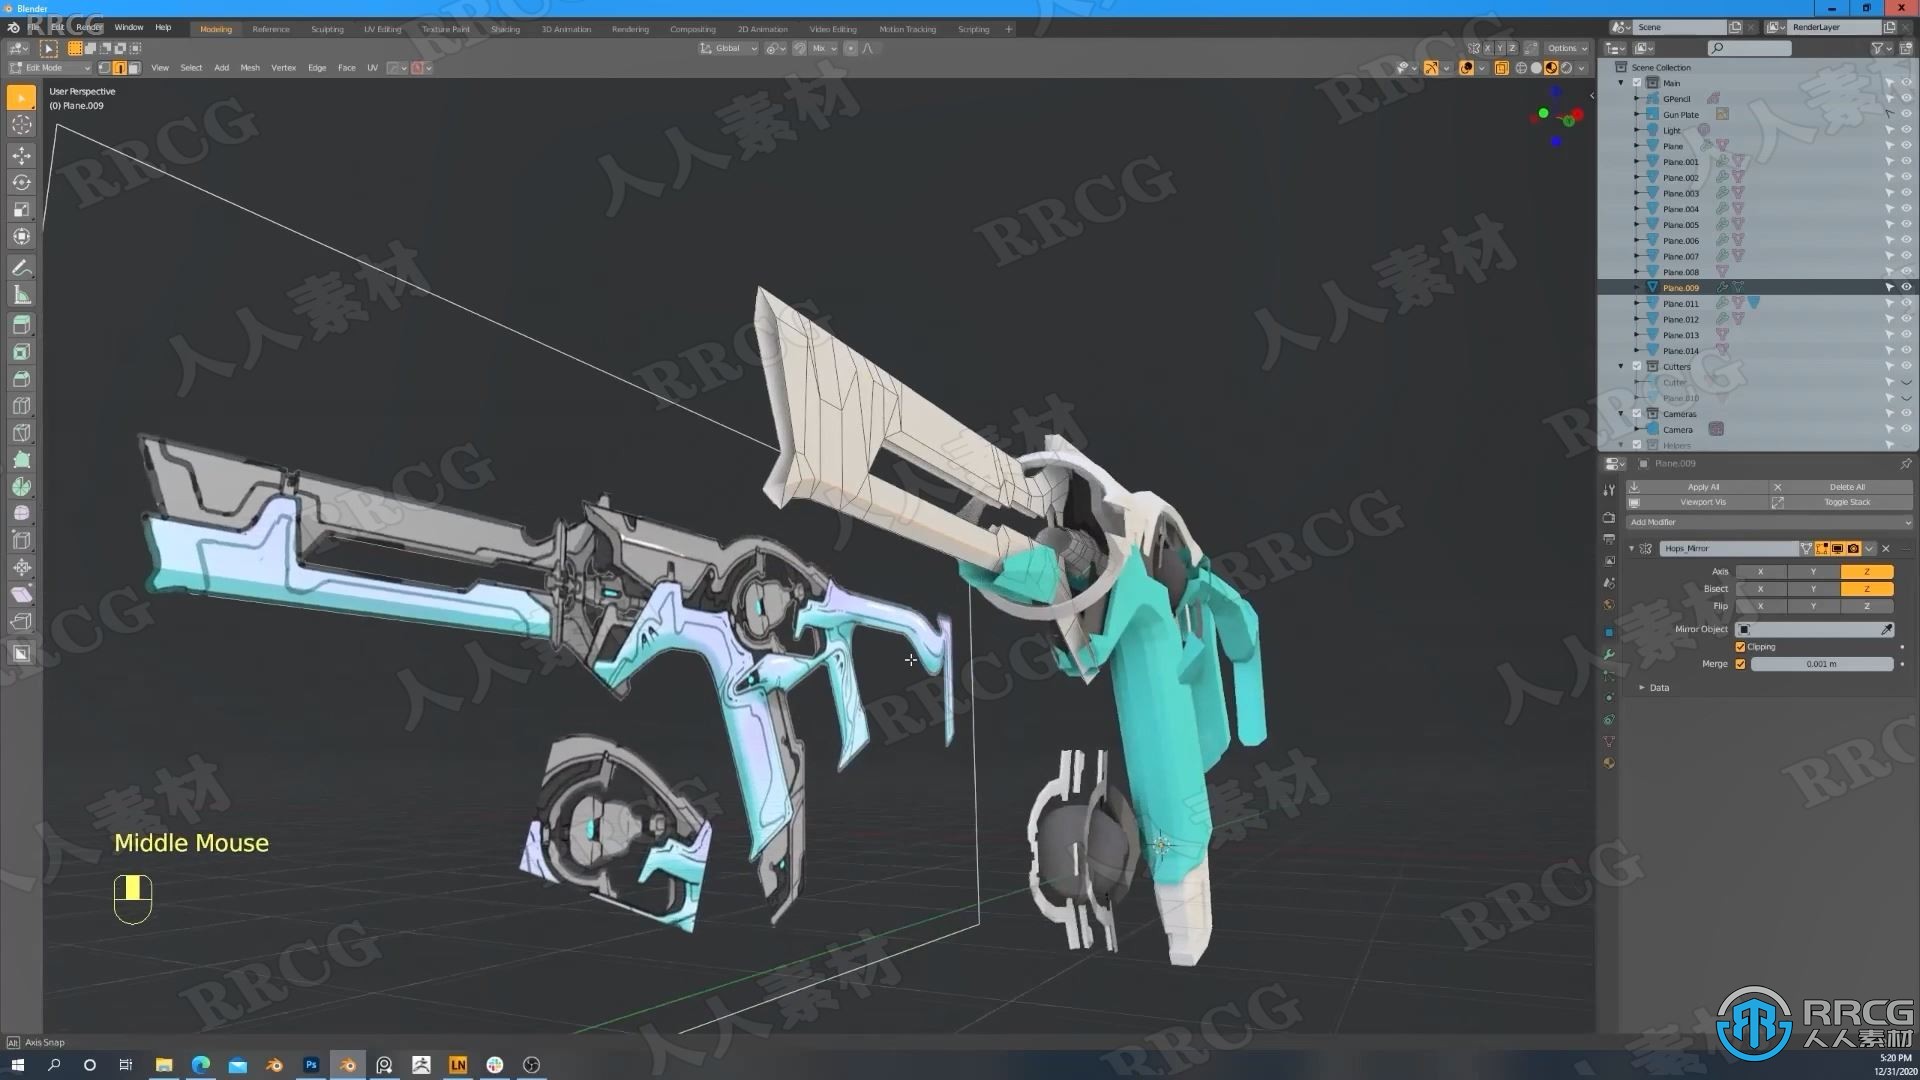Open the Material properties tab
Image resolution: width=1920 pixels, height=1080 pixels.
pos(1609,763)
